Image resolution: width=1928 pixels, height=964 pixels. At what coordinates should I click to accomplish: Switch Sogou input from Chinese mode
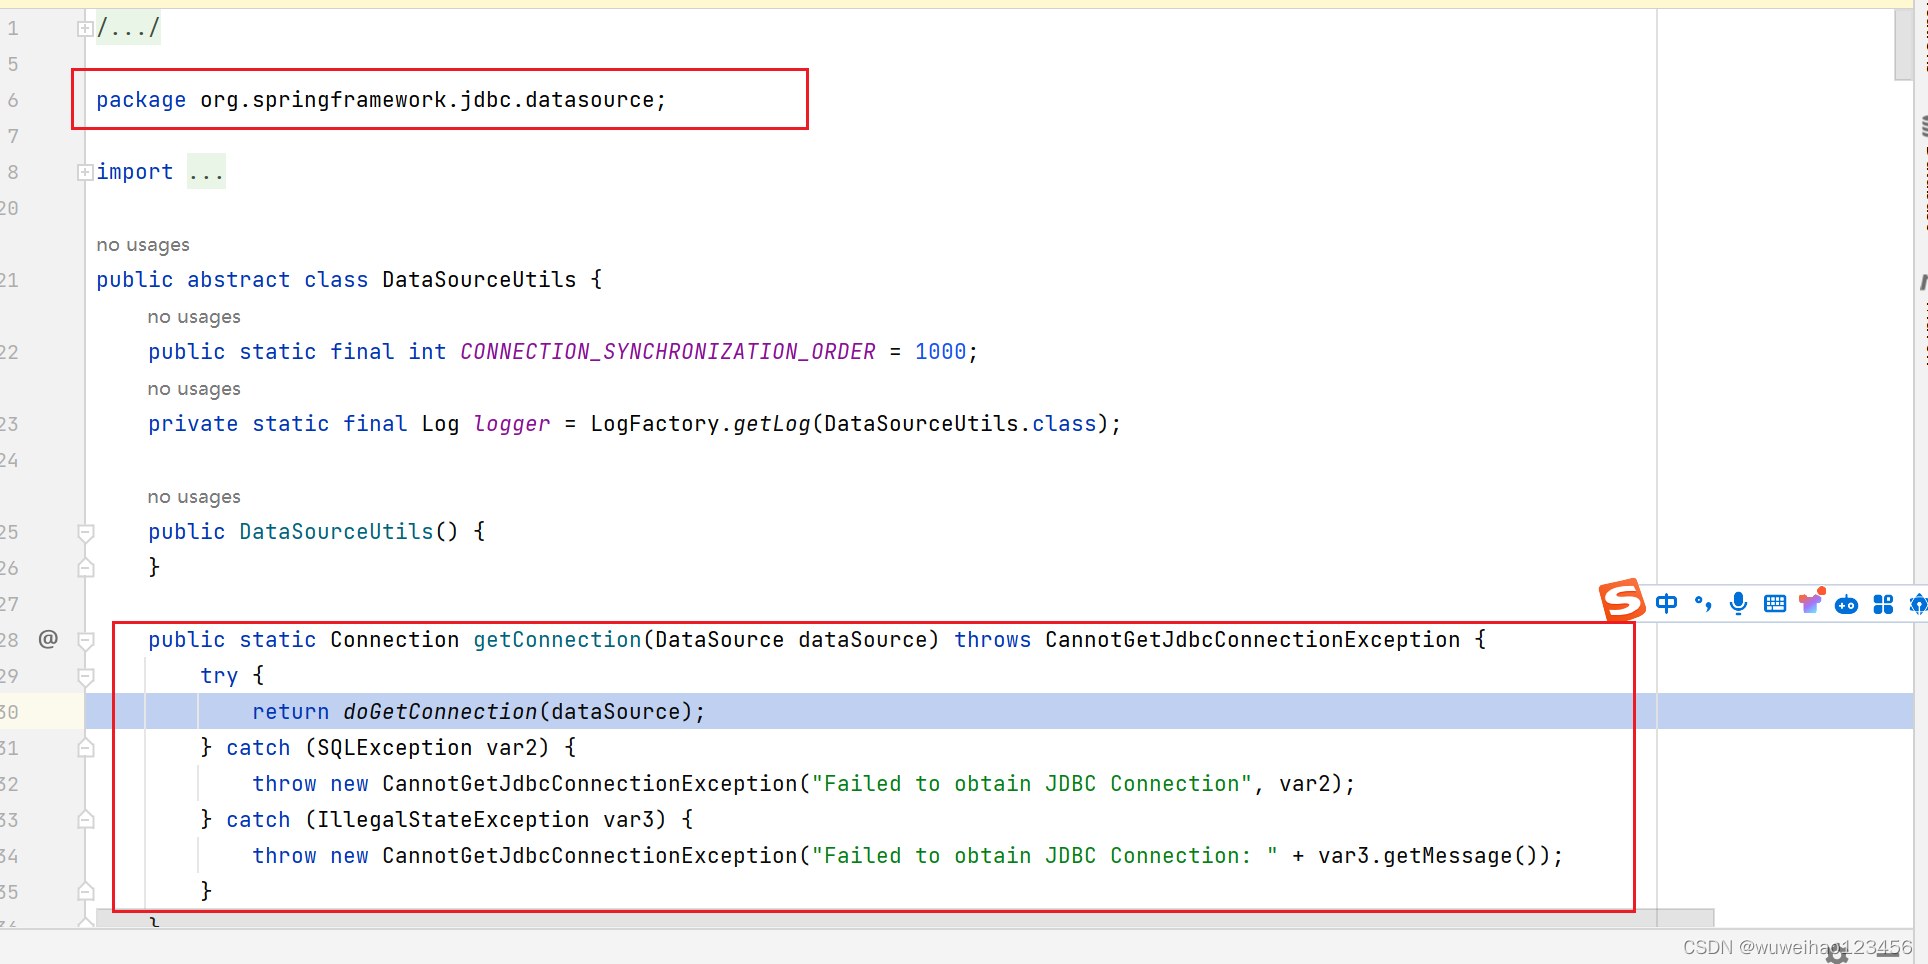(x=1667, y=603)
